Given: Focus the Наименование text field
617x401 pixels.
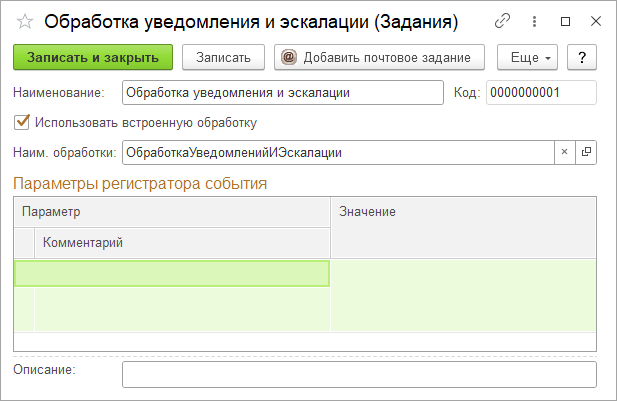Looking at the screenshot, I should pos(281,93).
